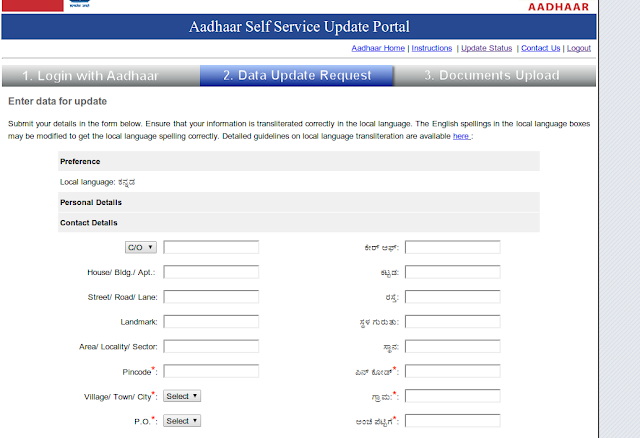
Task: Click the Aadhaar Self Service Update Portal banner
Action: tap(299, 27)
